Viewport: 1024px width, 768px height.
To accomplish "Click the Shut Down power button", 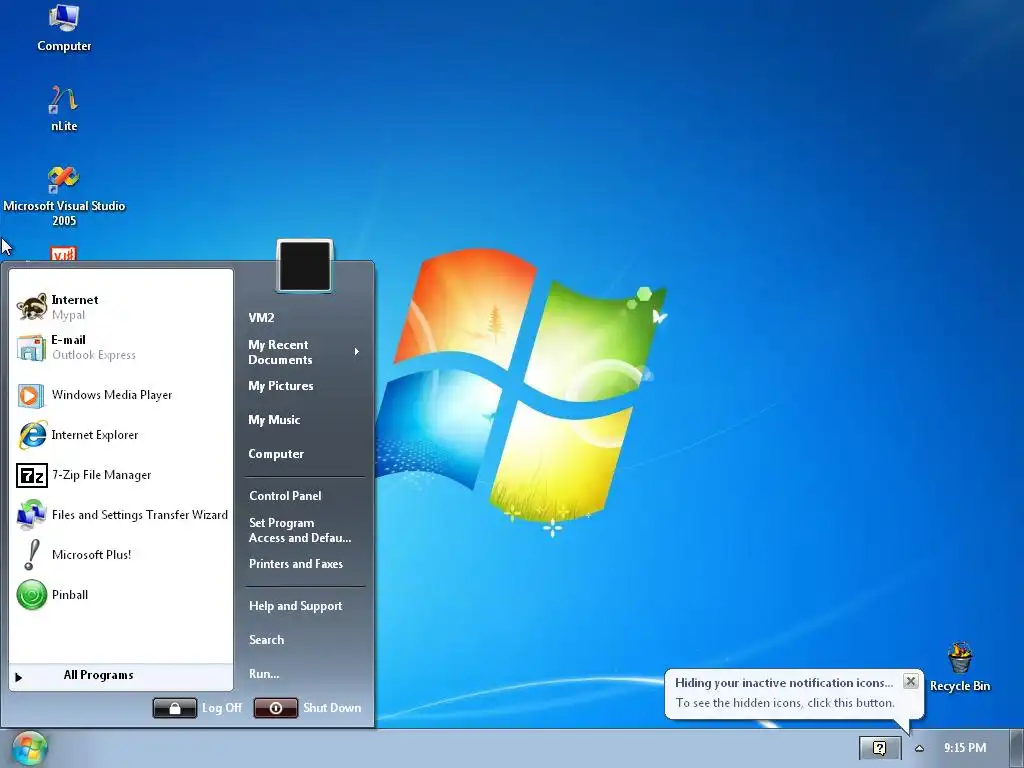I will click(x=276, y=708).
